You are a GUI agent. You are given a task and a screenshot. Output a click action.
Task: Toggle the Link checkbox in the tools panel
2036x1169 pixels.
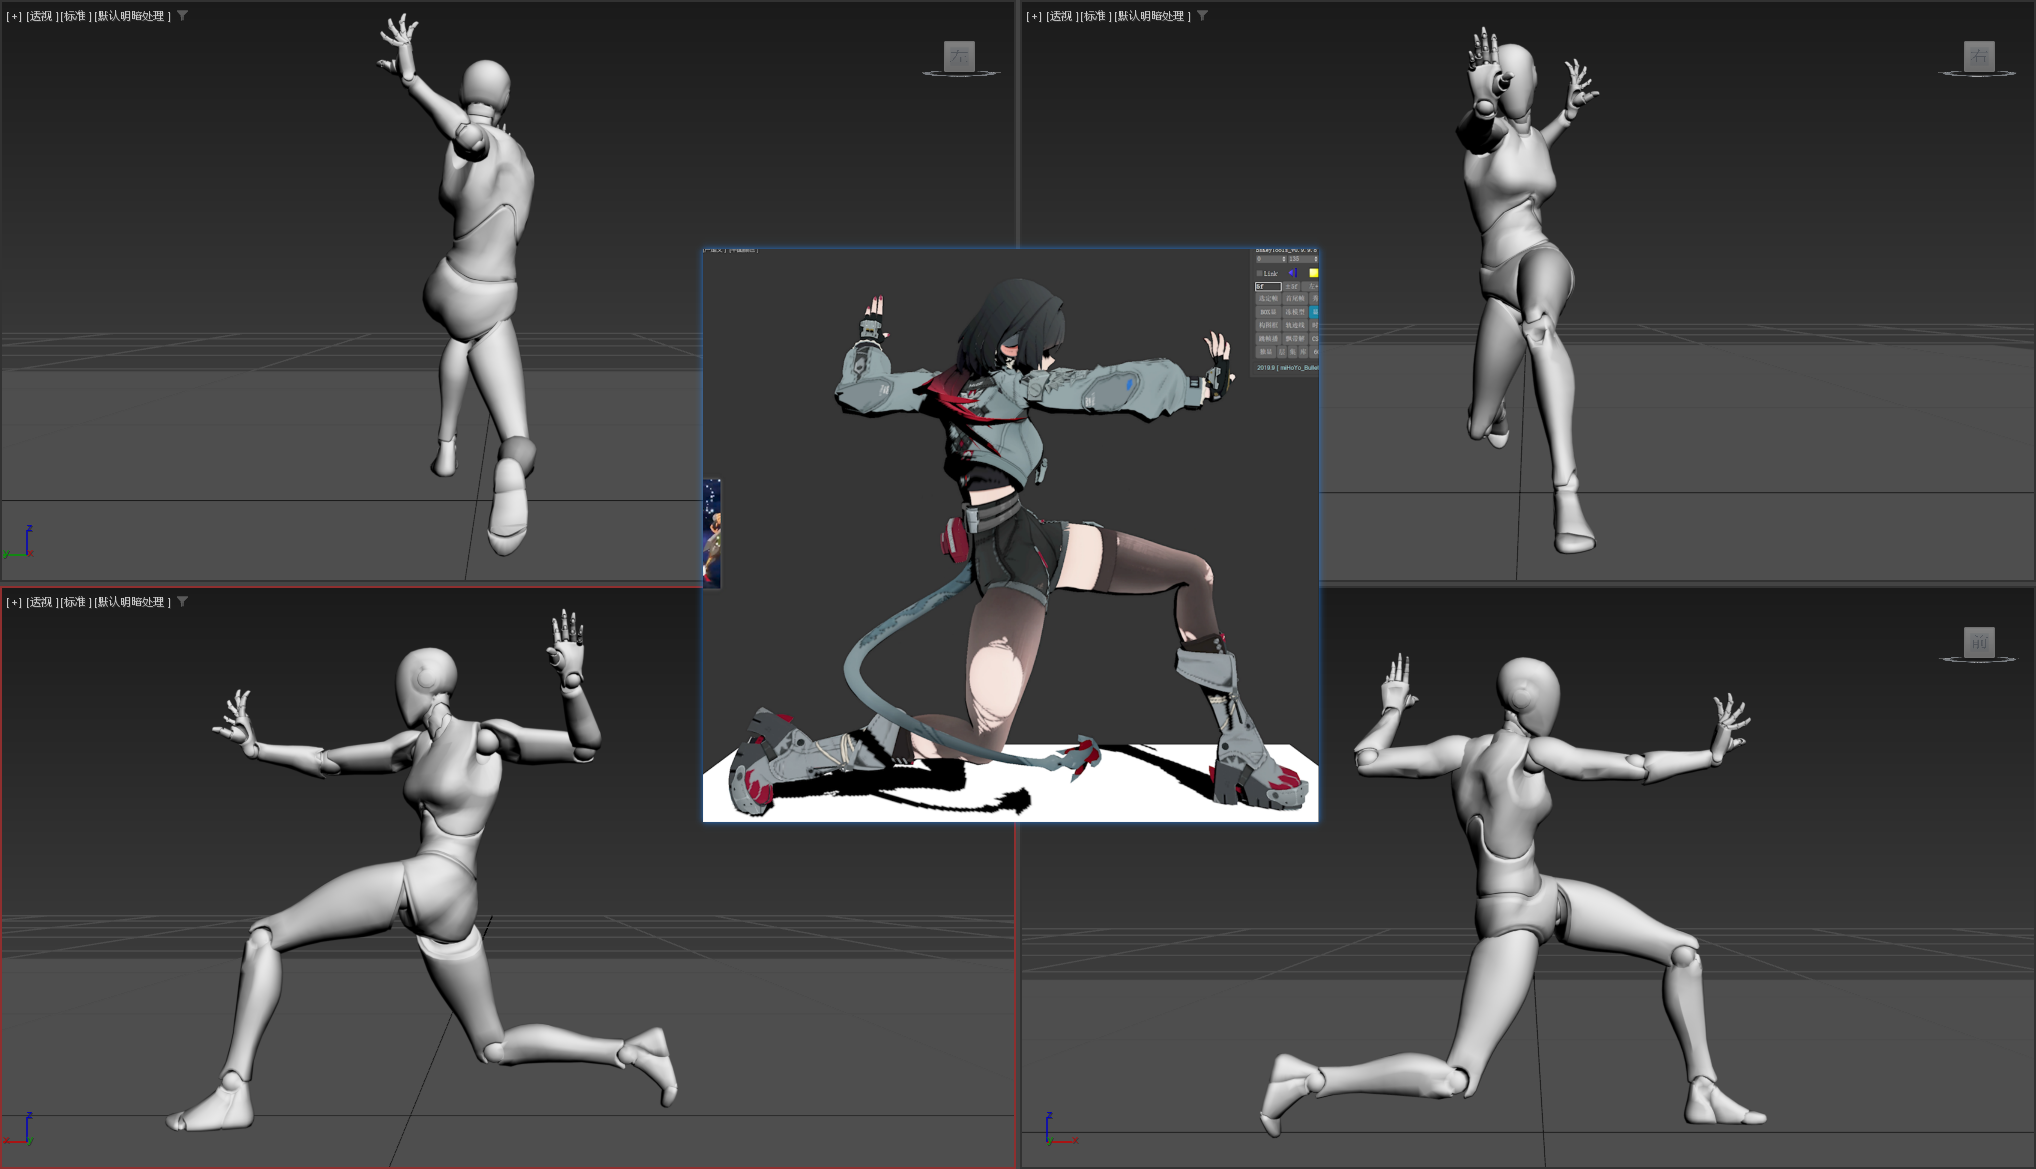[x=1259, y=273]
